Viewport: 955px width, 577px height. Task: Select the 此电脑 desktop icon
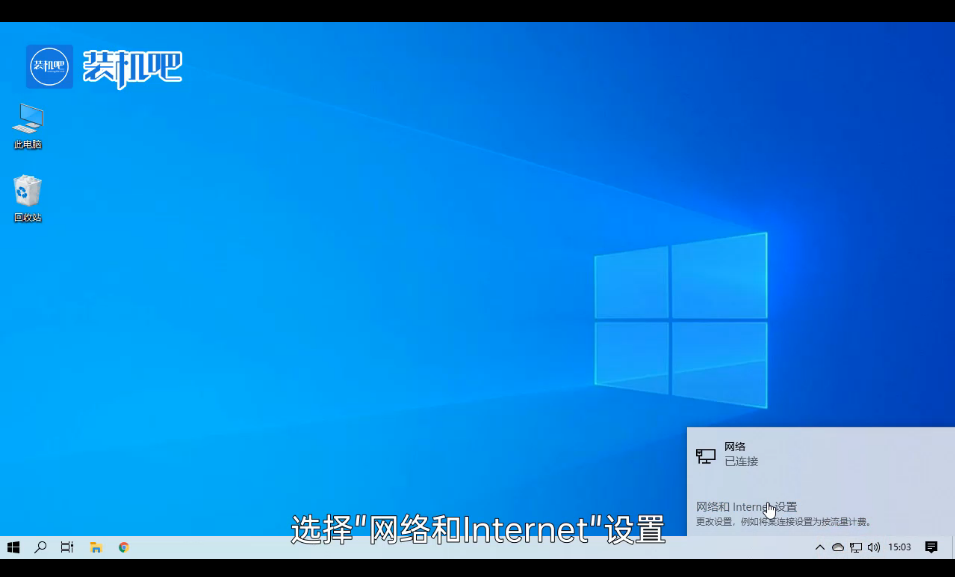[x=28, y=125]
